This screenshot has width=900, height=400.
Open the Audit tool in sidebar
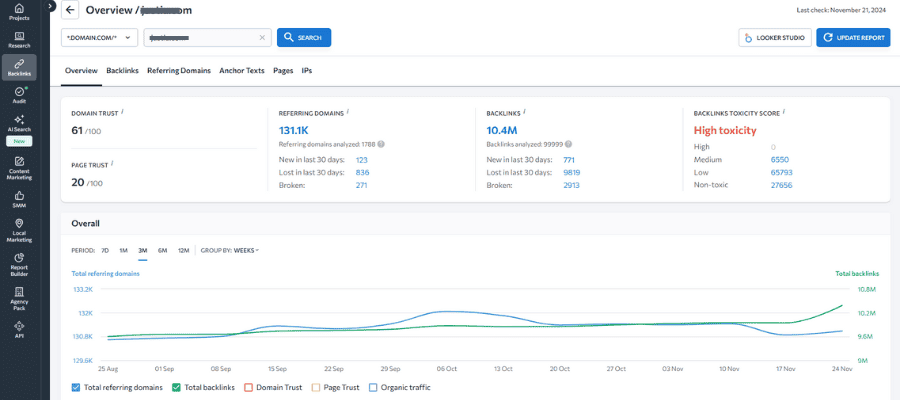coord(19,95)
